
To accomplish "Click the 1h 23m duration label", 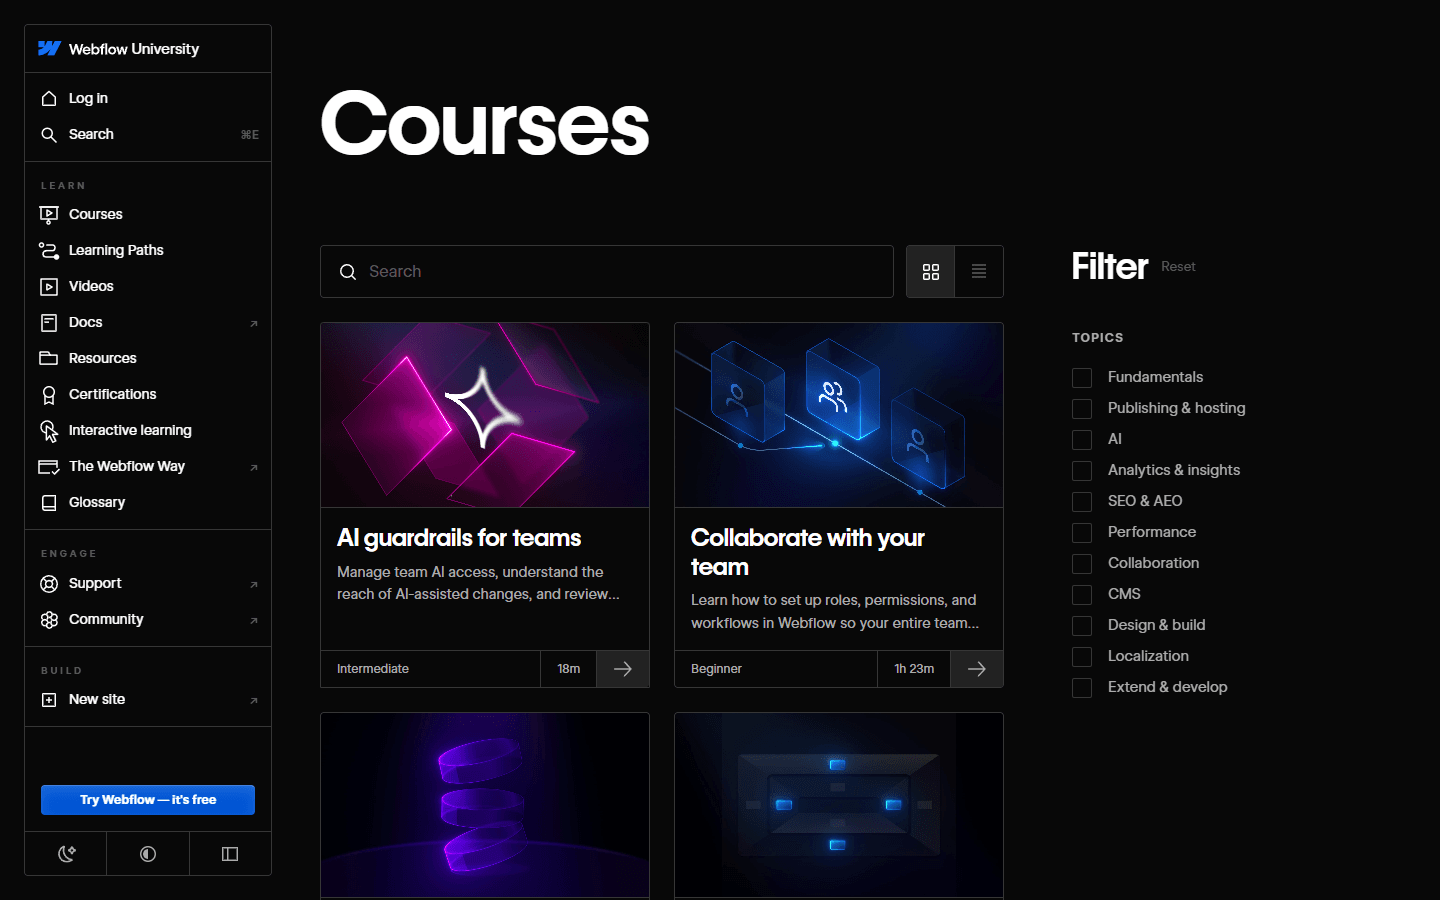I will point(914,669).
